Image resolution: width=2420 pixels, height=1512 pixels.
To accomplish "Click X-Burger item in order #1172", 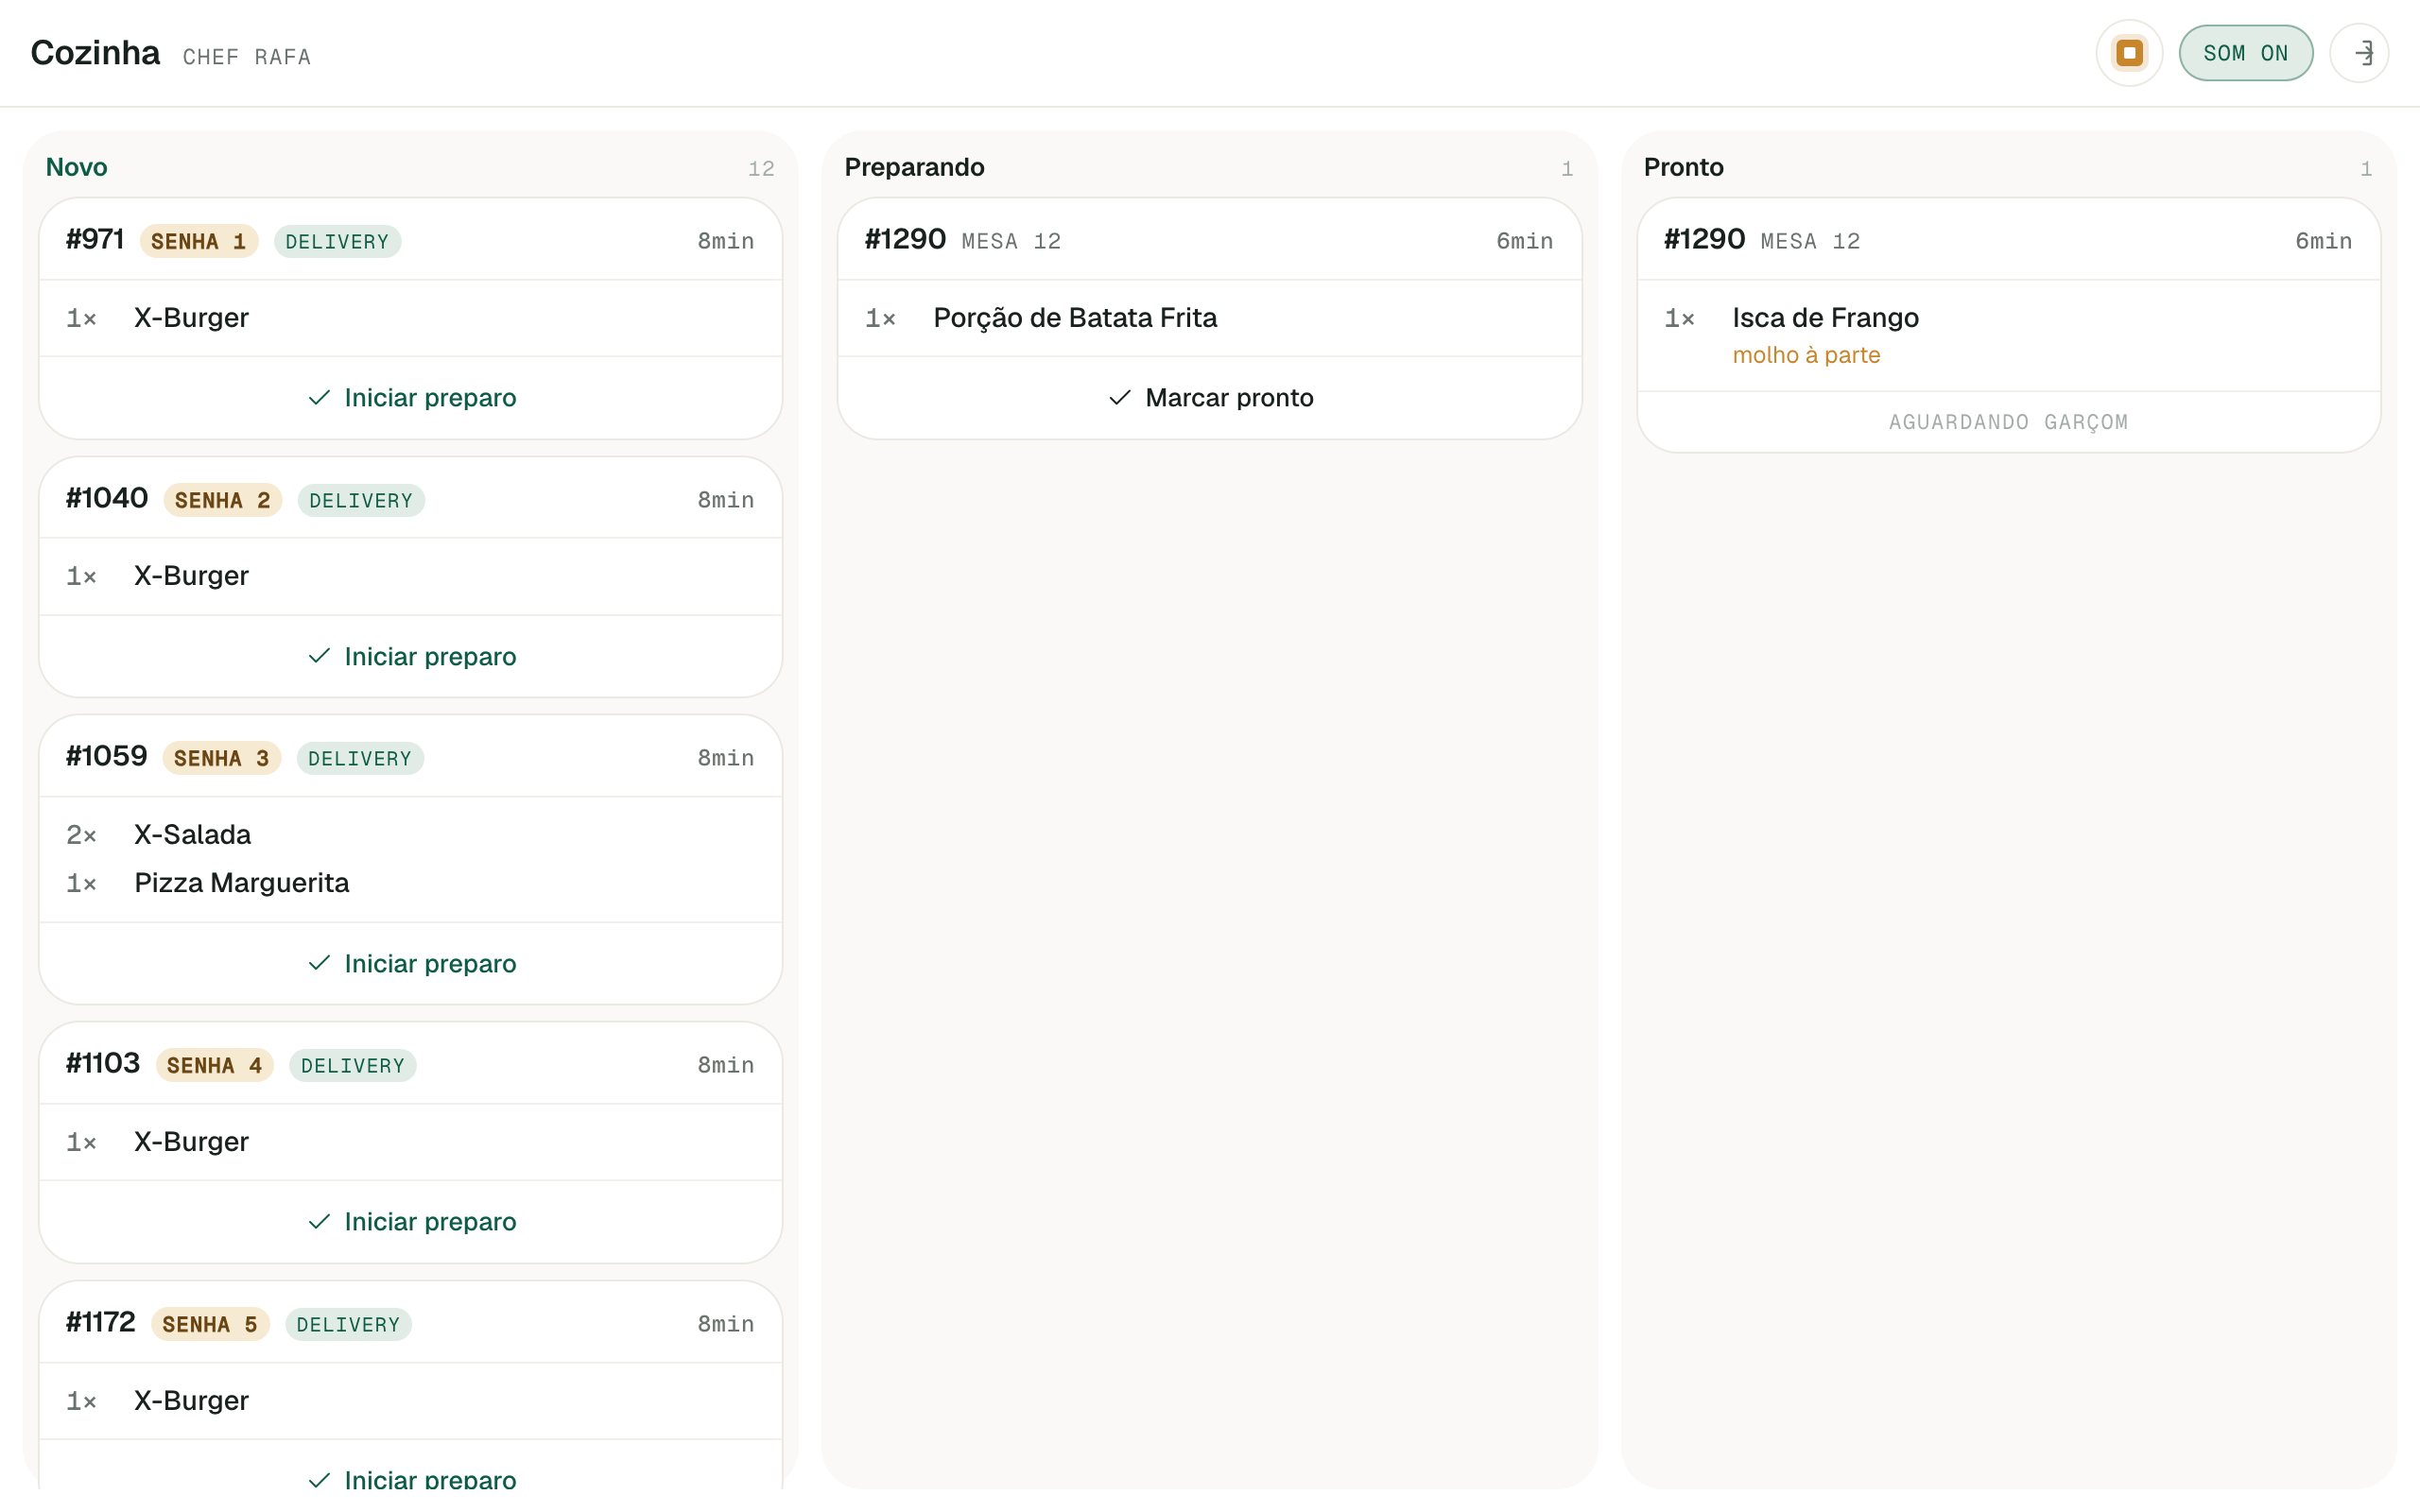I will (191, 1400).
